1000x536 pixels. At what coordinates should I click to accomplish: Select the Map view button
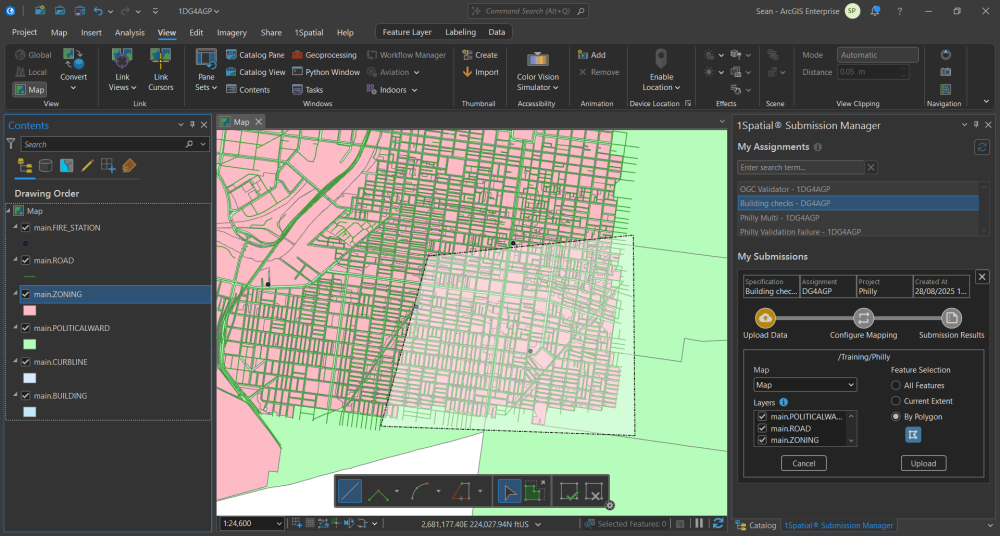coord(29,89)
